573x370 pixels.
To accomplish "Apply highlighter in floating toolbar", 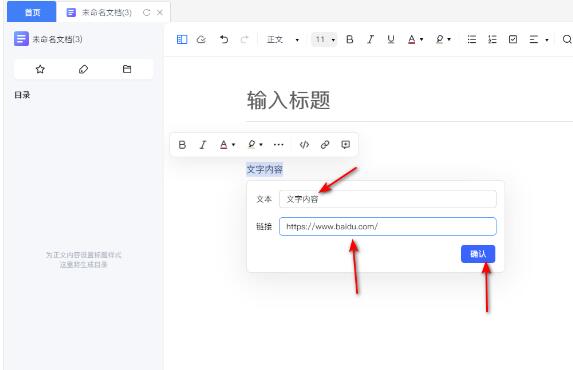I will click(251, 145).
